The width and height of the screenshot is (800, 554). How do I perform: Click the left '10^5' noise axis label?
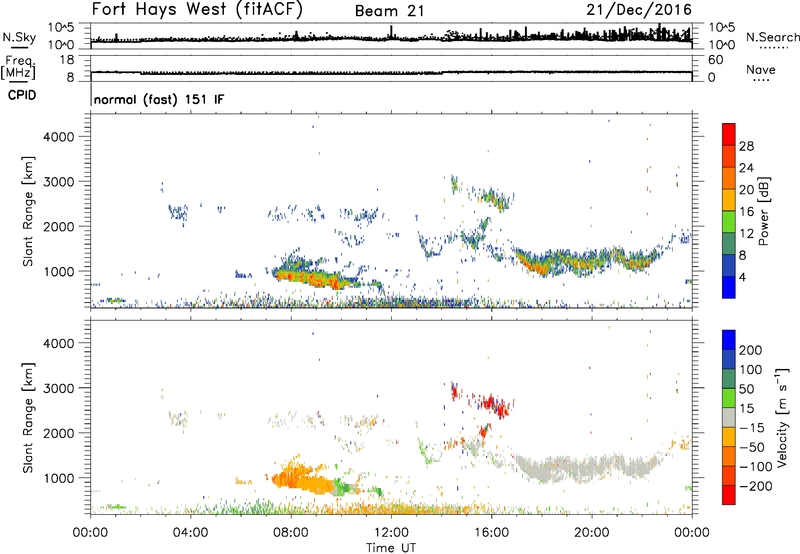(x=61, y=27)
